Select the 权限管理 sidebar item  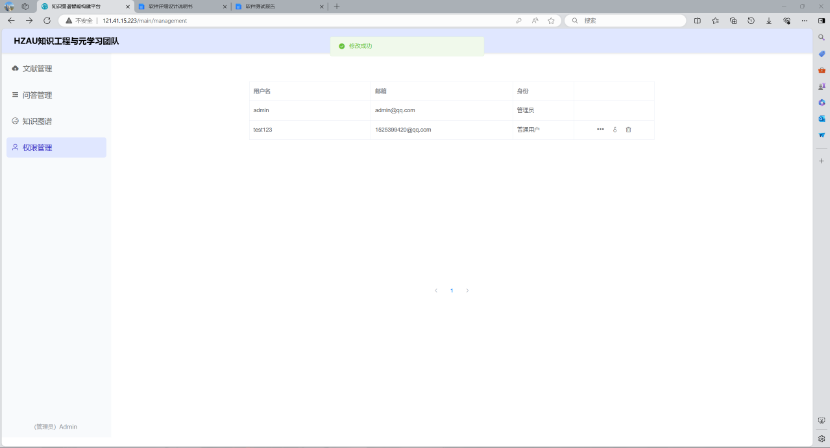point(37,147)
